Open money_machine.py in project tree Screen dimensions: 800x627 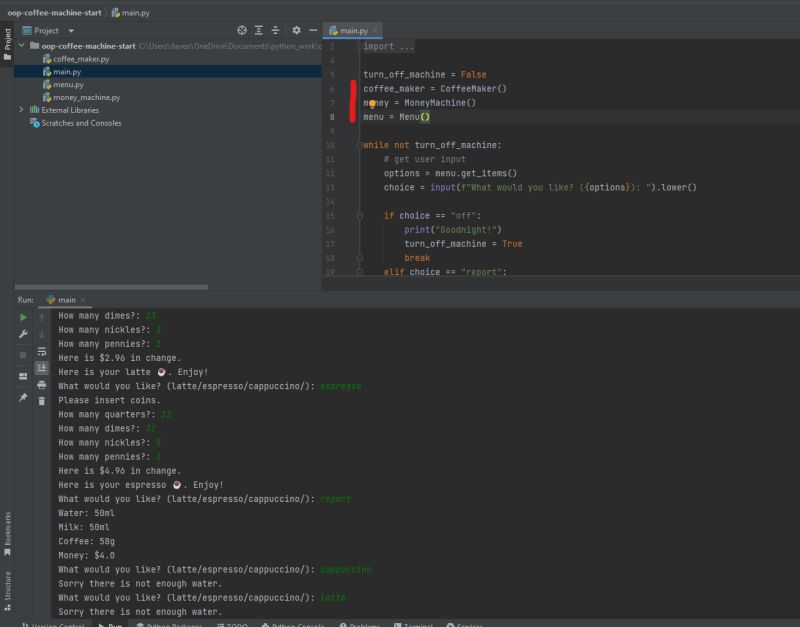tap(86, 98)
